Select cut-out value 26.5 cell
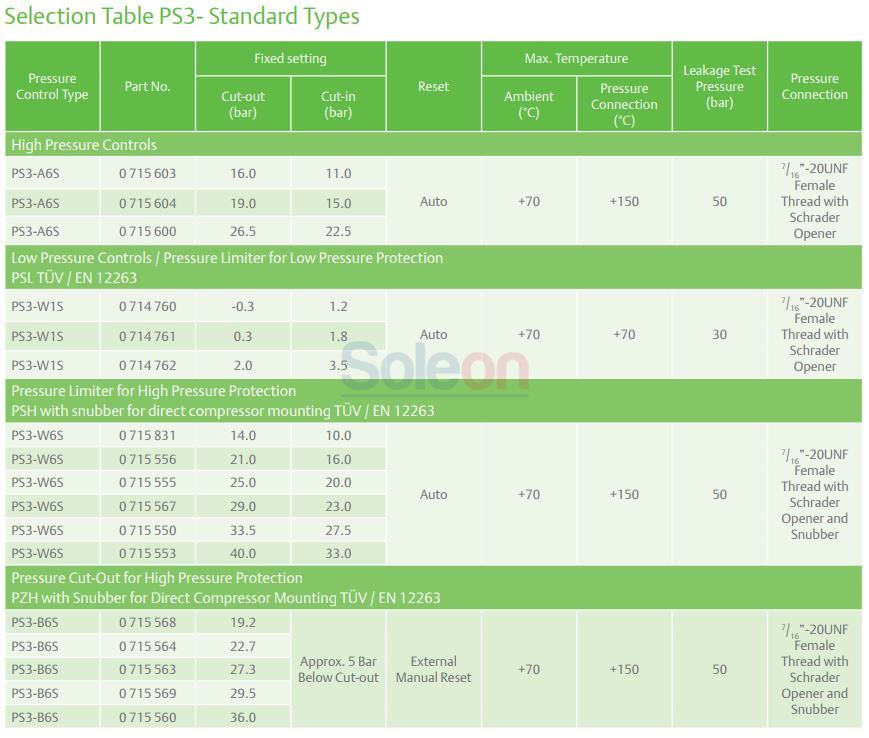The image size is (869, 738). tap(243, 231)
